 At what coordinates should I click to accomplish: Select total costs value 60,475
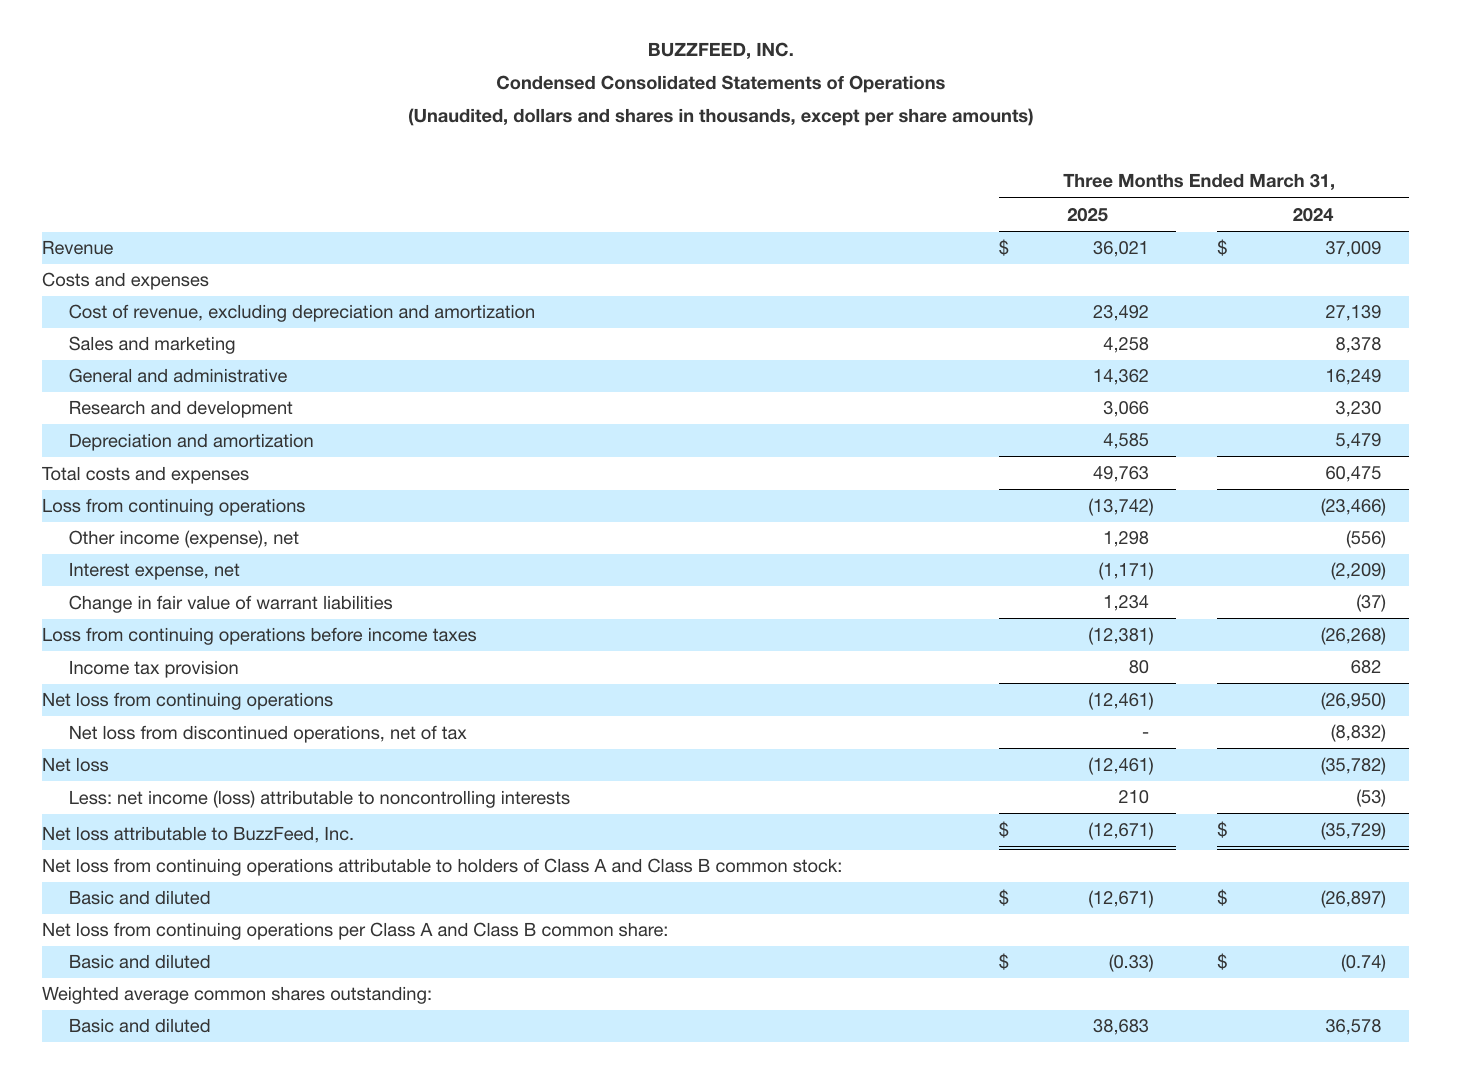[1353, 474]
